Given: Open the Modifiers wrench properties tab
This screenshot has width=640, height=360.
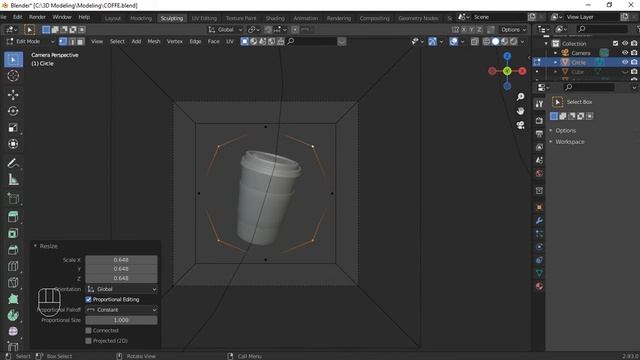Looking at the screenshot, I should 539,220.
